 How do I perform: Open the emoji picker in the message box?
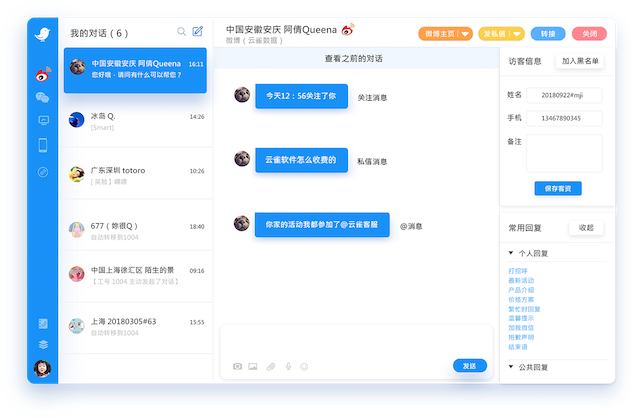[x=304, y=367]
